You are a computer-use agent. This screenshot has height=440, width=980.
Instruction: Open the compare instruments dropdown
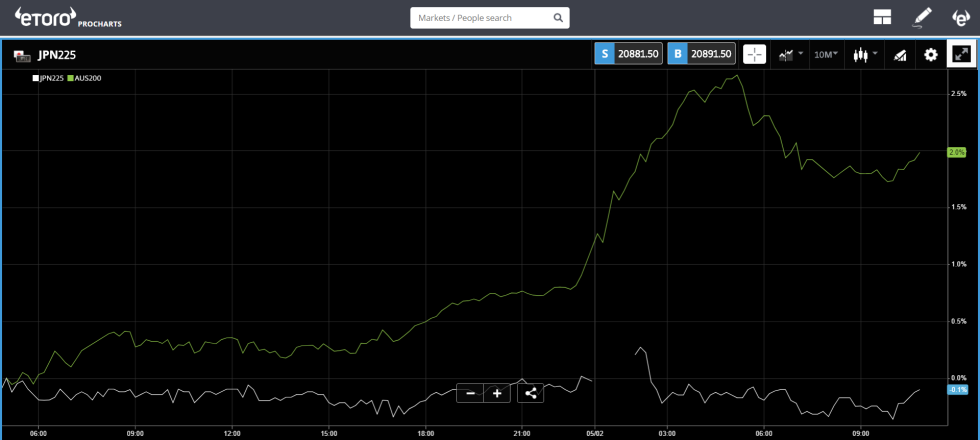790,54
